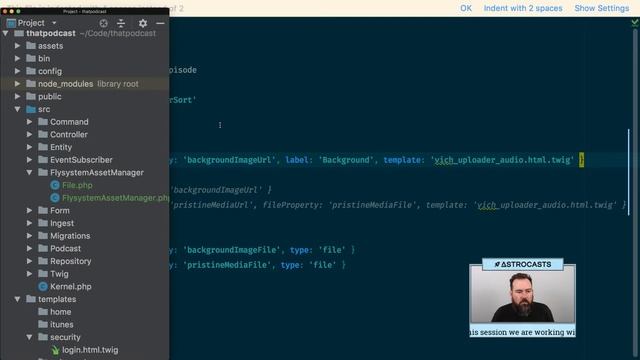Open the Project view dropdown
This screenshot has width=640, height=360.
(x=54, y=23)
